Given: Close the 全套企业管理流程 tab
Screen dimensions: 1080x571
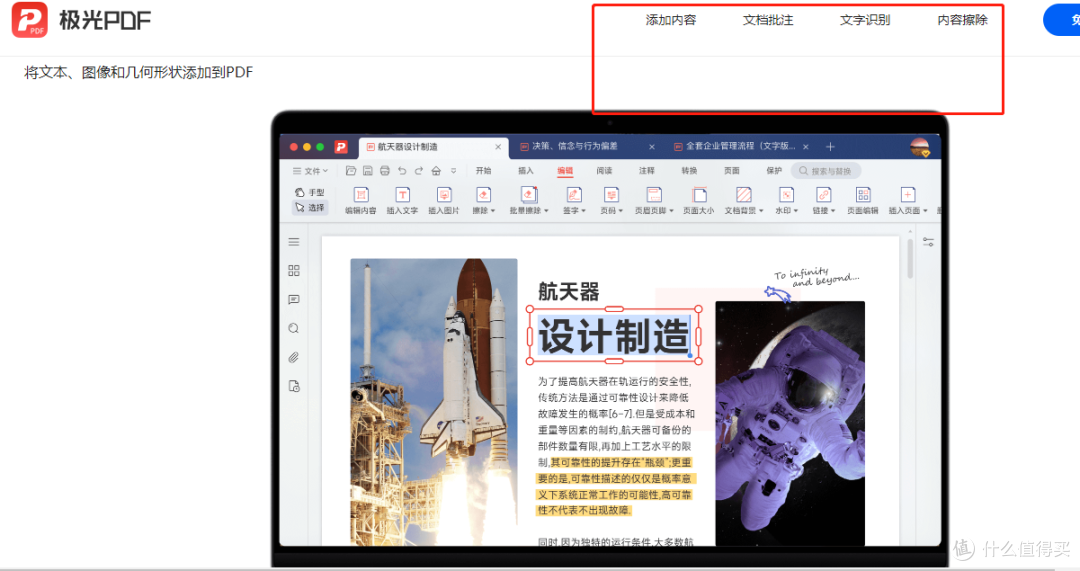Looking at the screenshot, I should tap(806, 147).
